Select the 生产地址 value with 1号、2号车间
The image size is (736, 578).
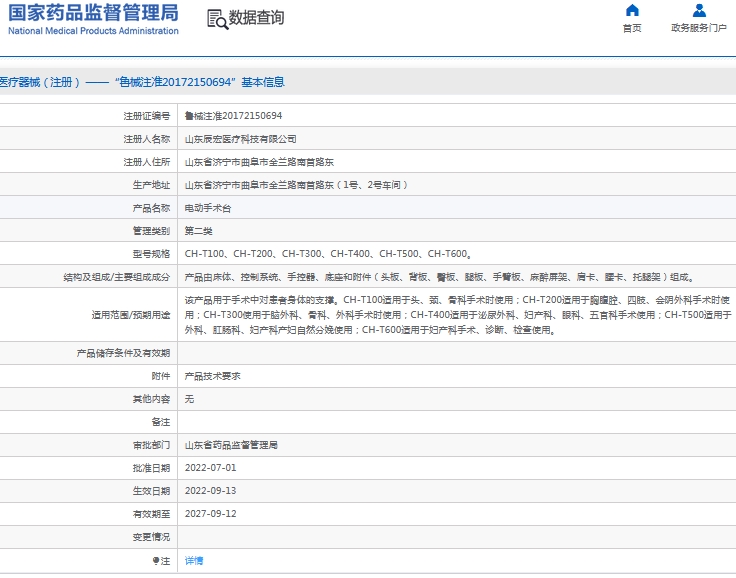coord(297,185)
